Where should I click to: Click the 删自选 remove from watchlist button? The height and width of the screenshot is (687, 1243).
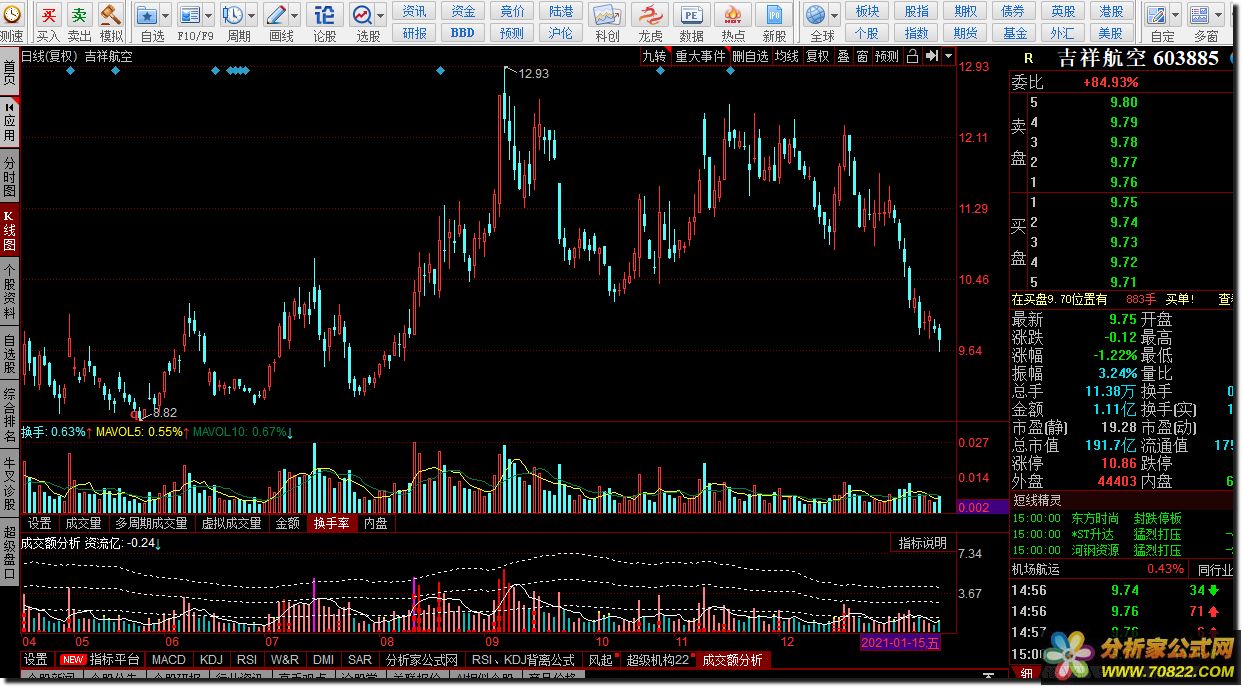tap(750, 57)
